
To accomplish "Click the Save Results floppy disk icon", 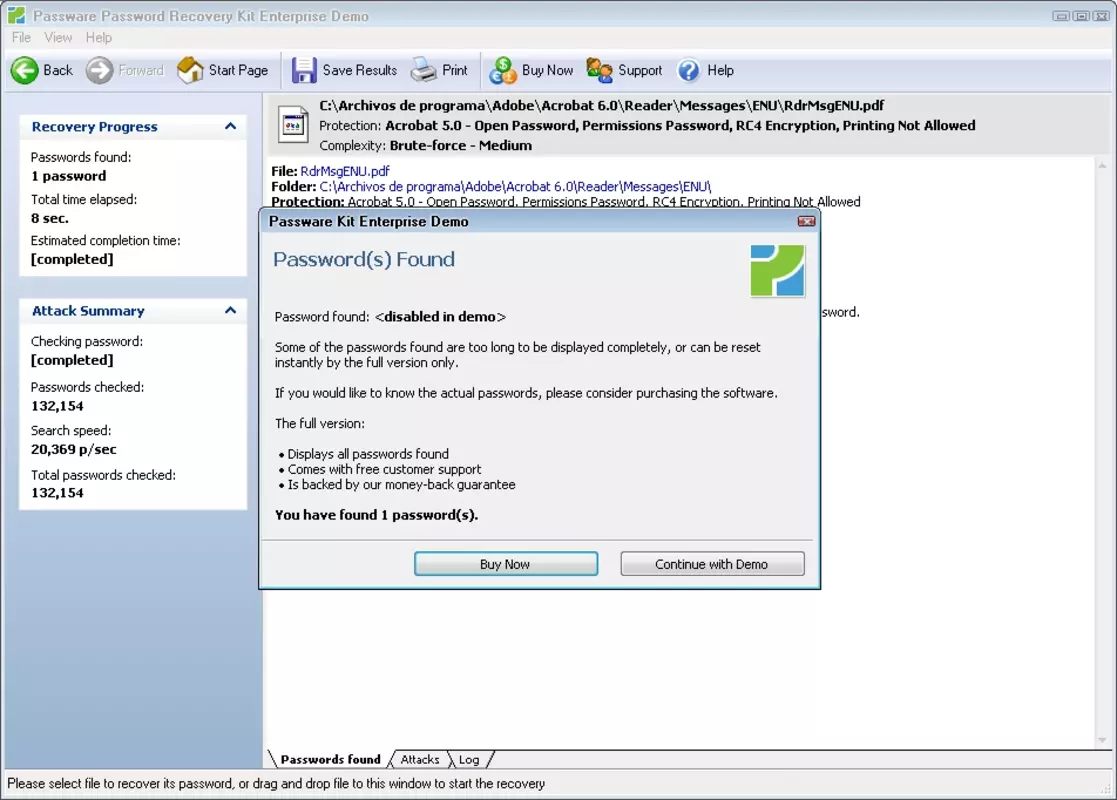I will point(304,71).
